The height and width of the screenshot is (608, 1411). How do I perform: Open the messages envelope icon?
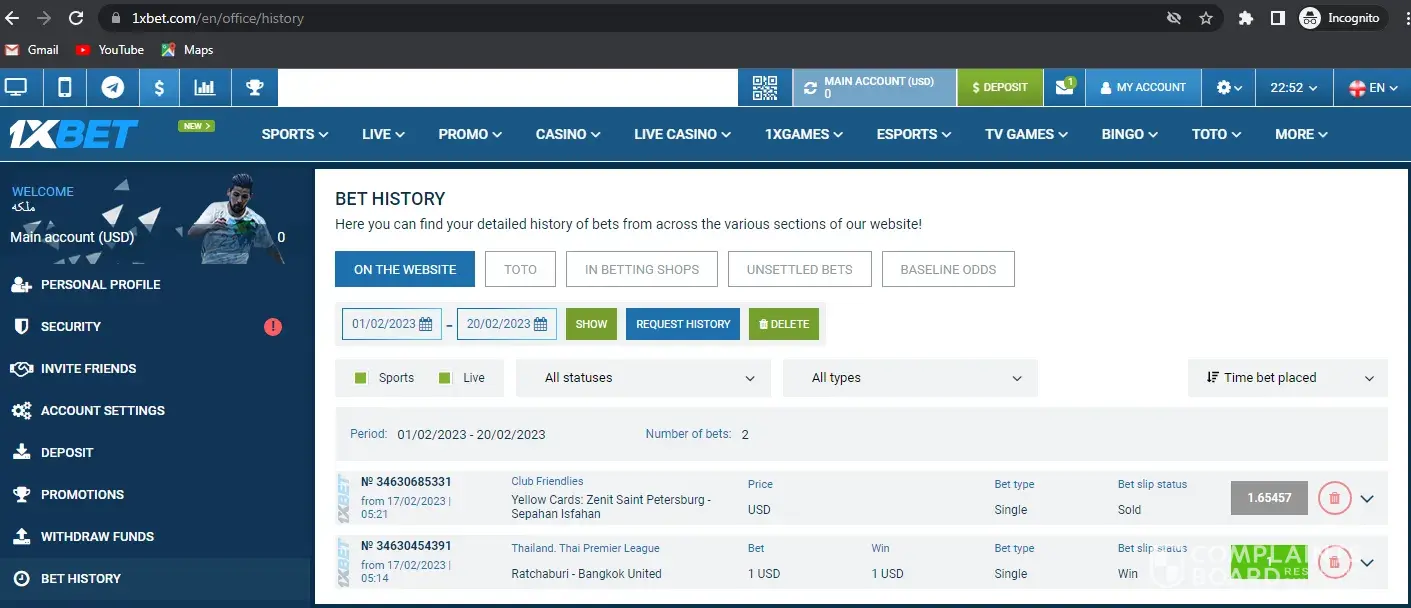[x=1064, y=88]
